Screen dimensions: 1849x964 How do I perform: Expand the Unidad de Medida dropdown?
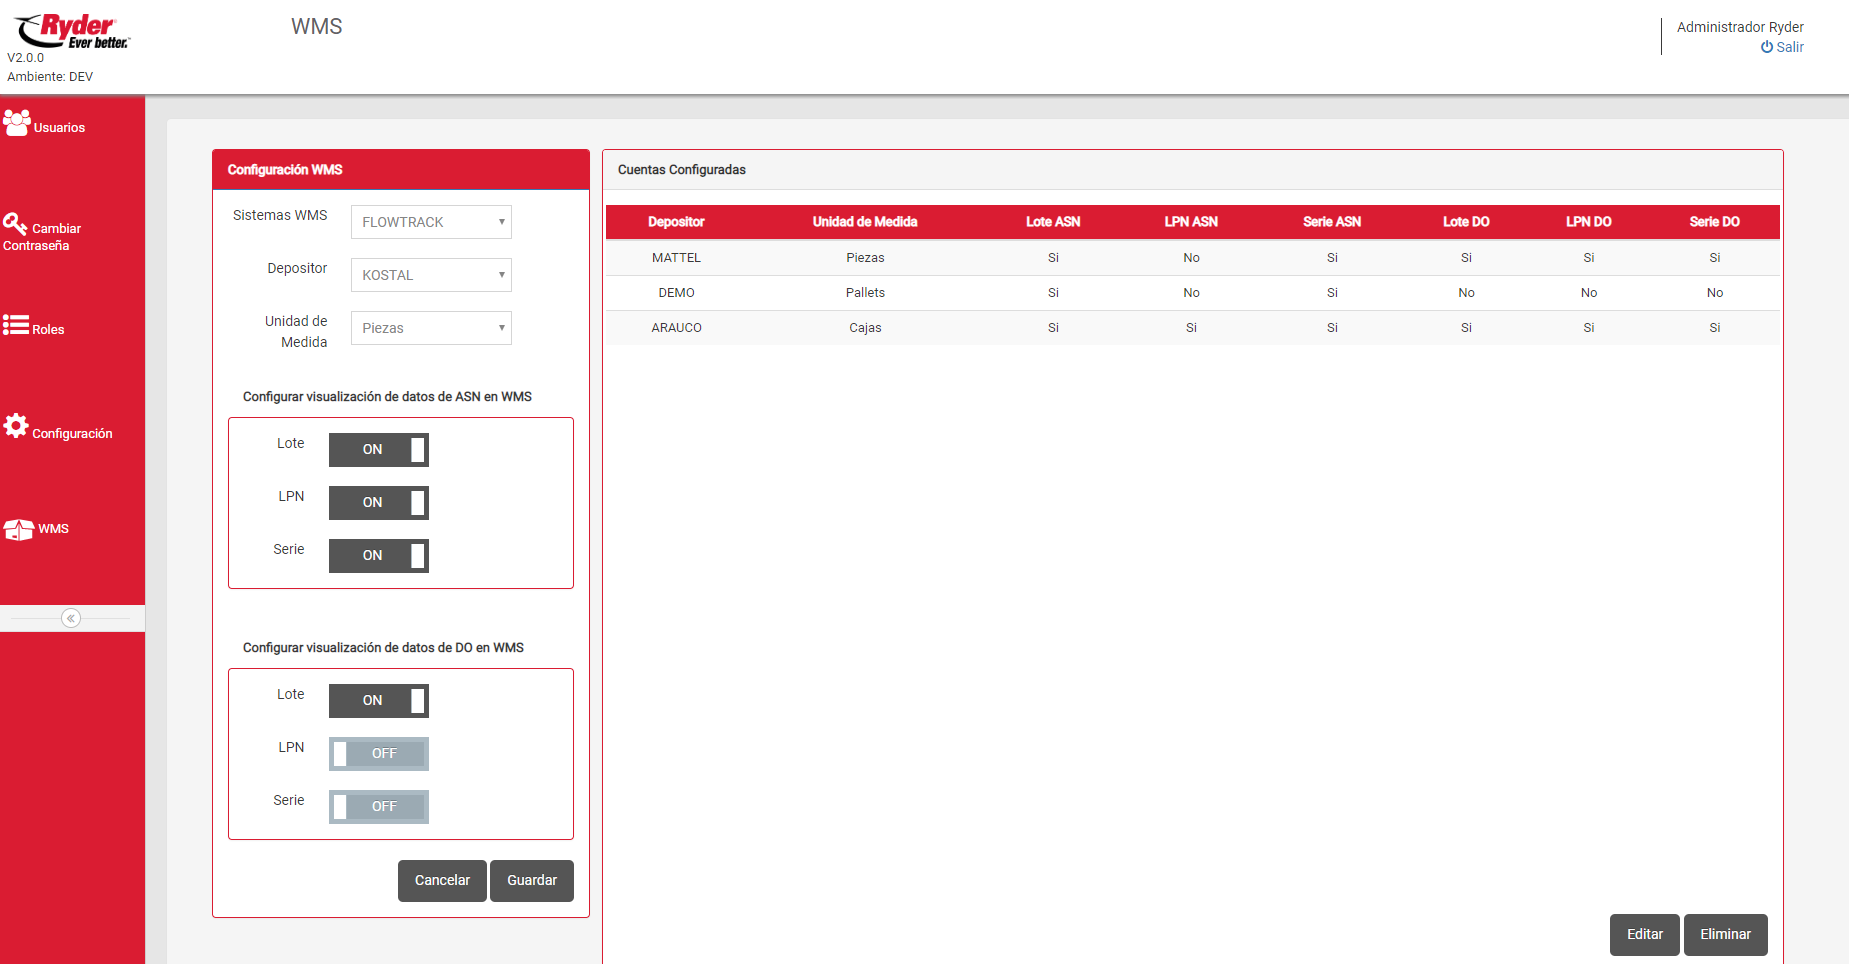coord(431,328)
